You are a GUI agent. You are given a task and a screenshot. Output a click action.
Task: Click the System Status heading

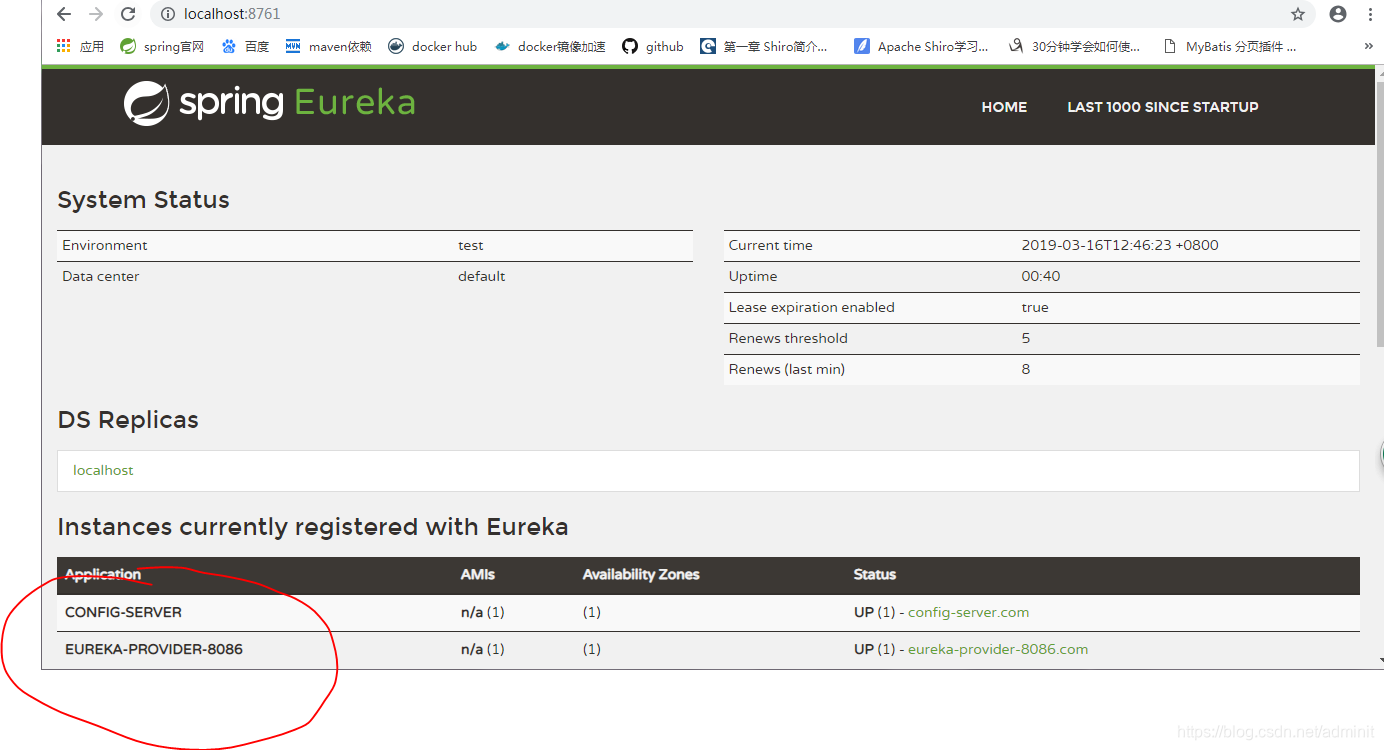click(x=143, y=200)
